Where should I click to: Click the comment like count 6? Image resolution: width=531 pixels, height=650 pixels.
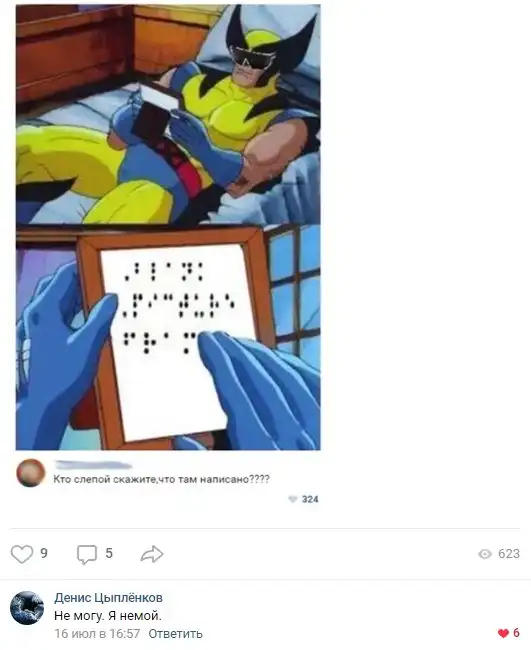coord(516,633)
